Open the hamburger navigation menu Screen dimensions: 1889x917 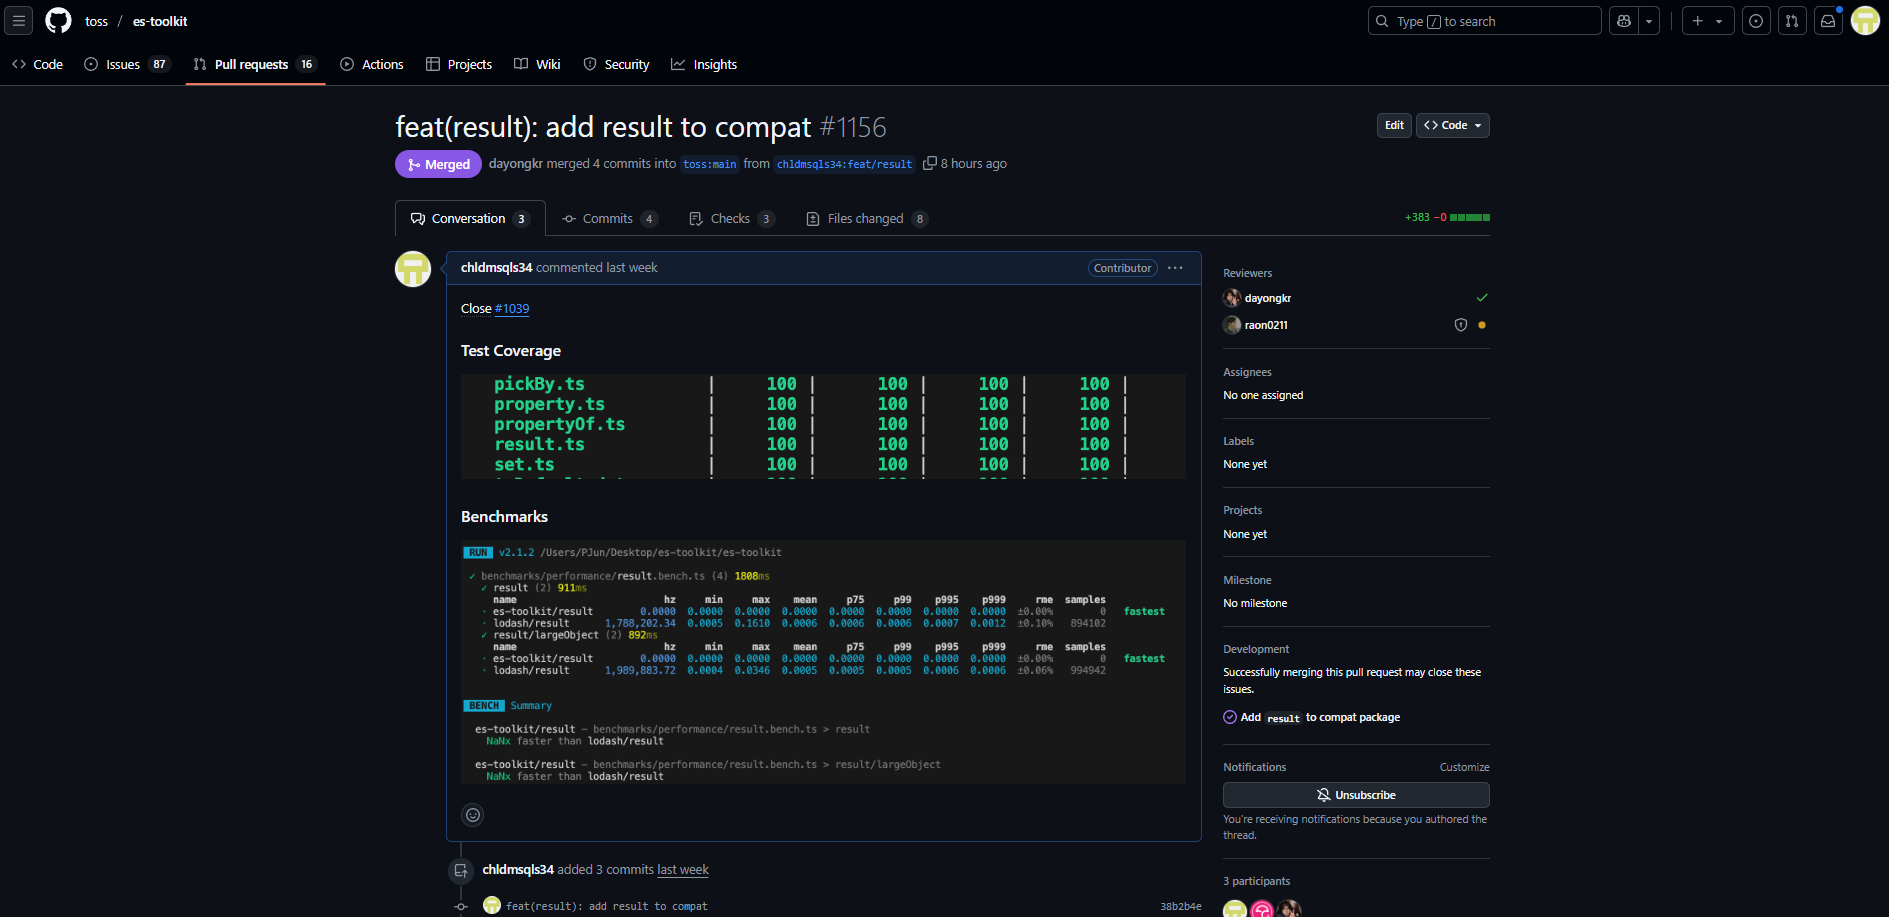pyautogui.click(x=19, y=21)
